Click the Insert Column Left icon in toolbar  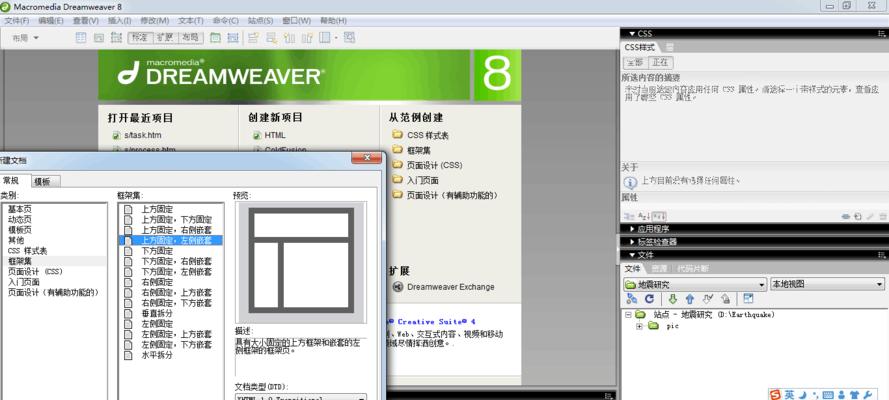point(290,38)
